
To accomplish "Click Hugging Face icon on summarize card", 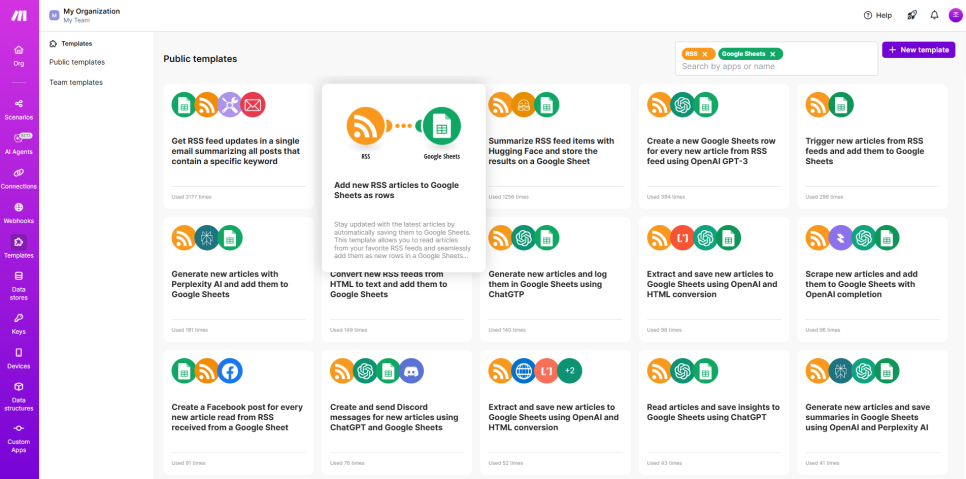I will tap(524, 105).
